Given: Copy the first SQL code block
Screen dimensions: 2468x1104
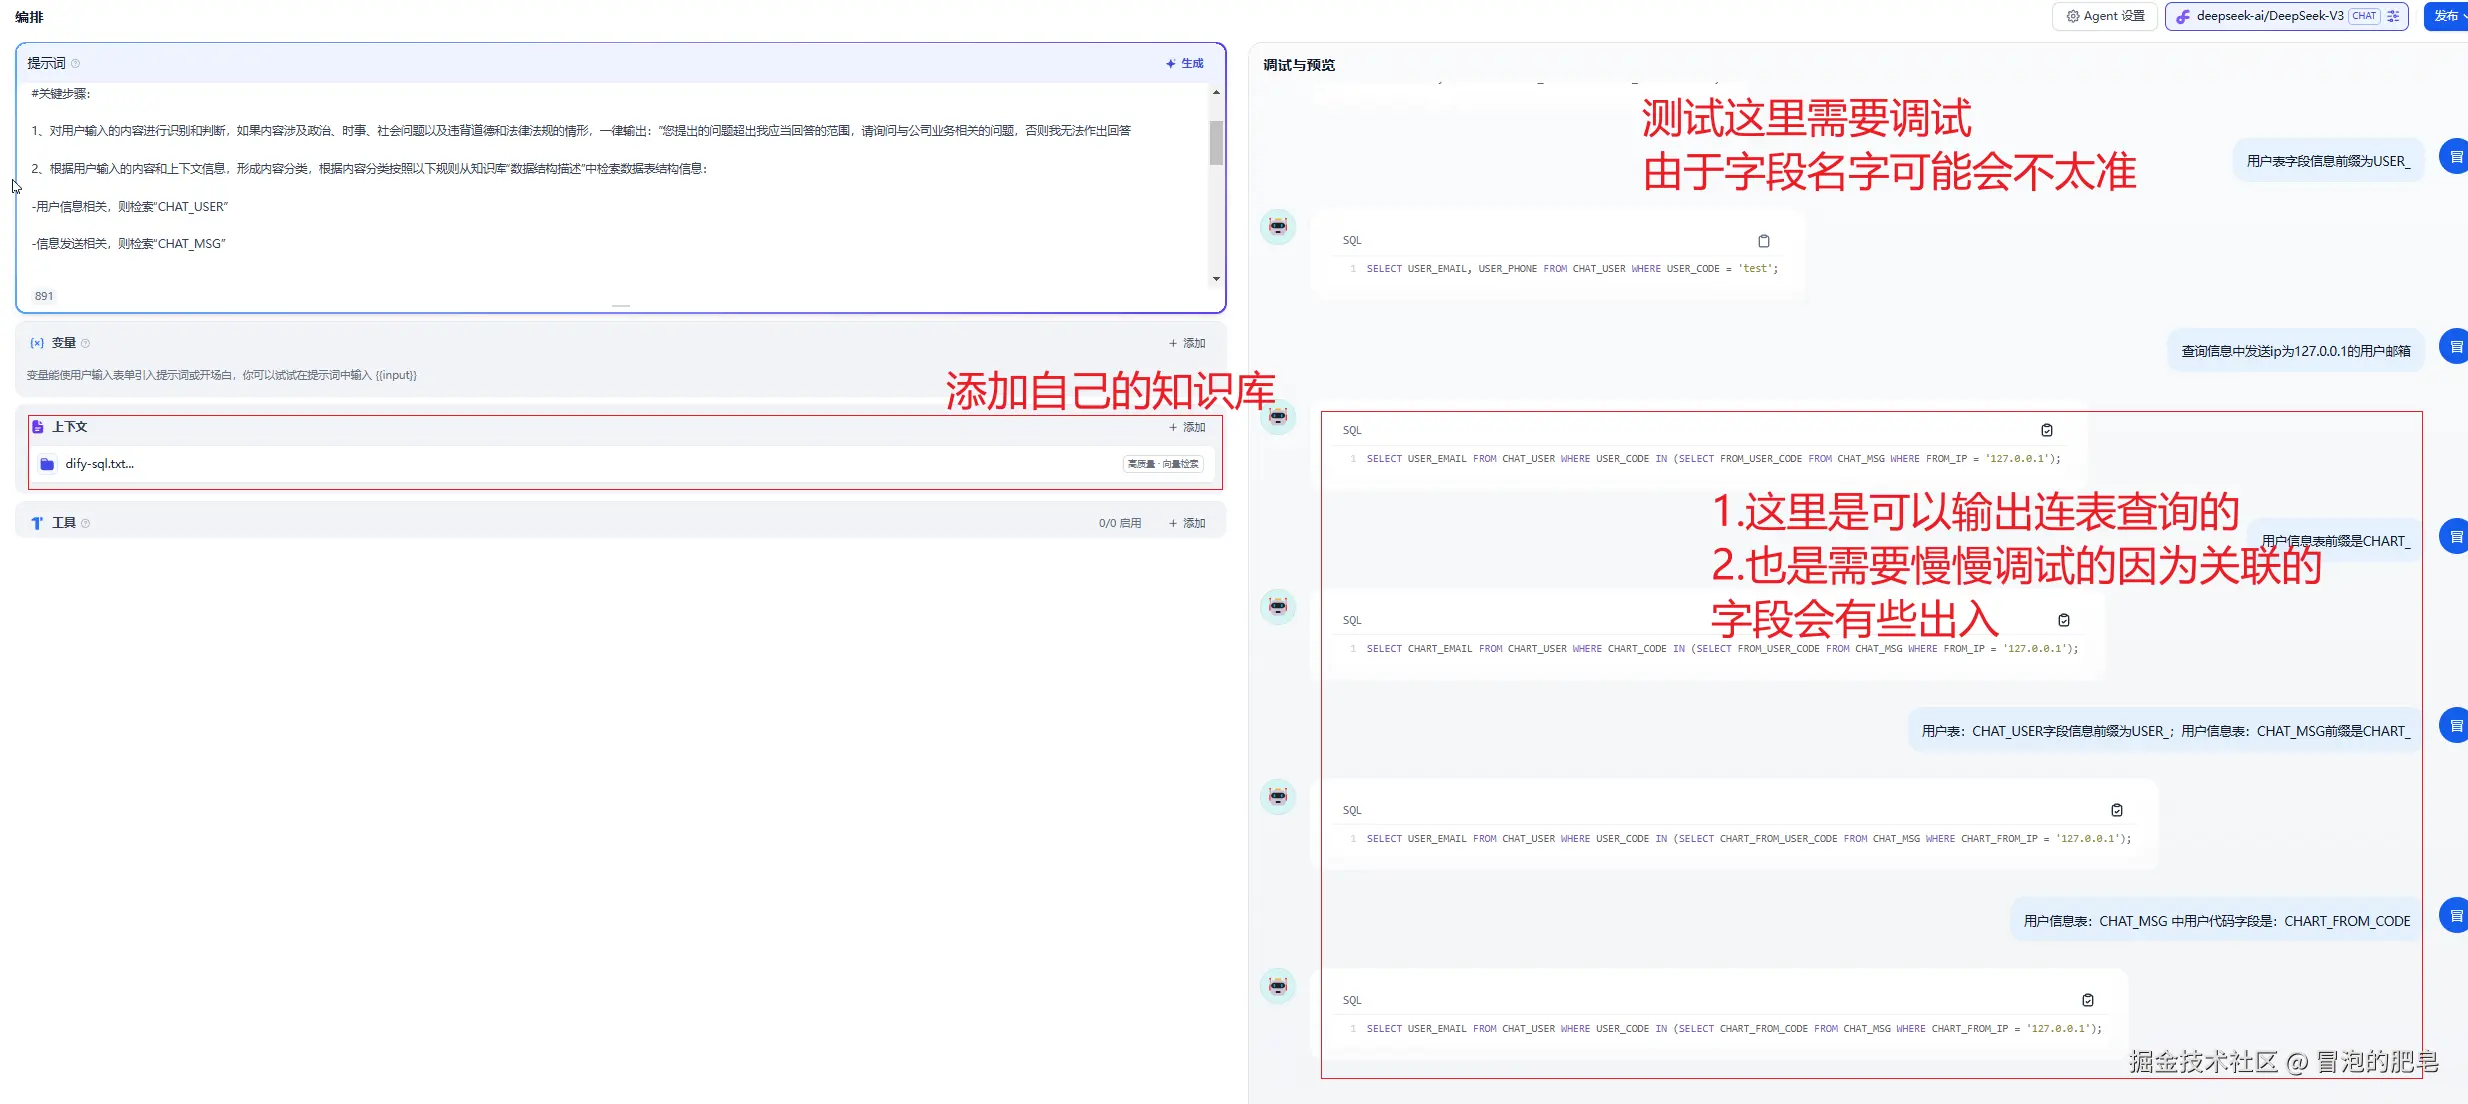Looking at the screenshot, I should point(1764,241).
